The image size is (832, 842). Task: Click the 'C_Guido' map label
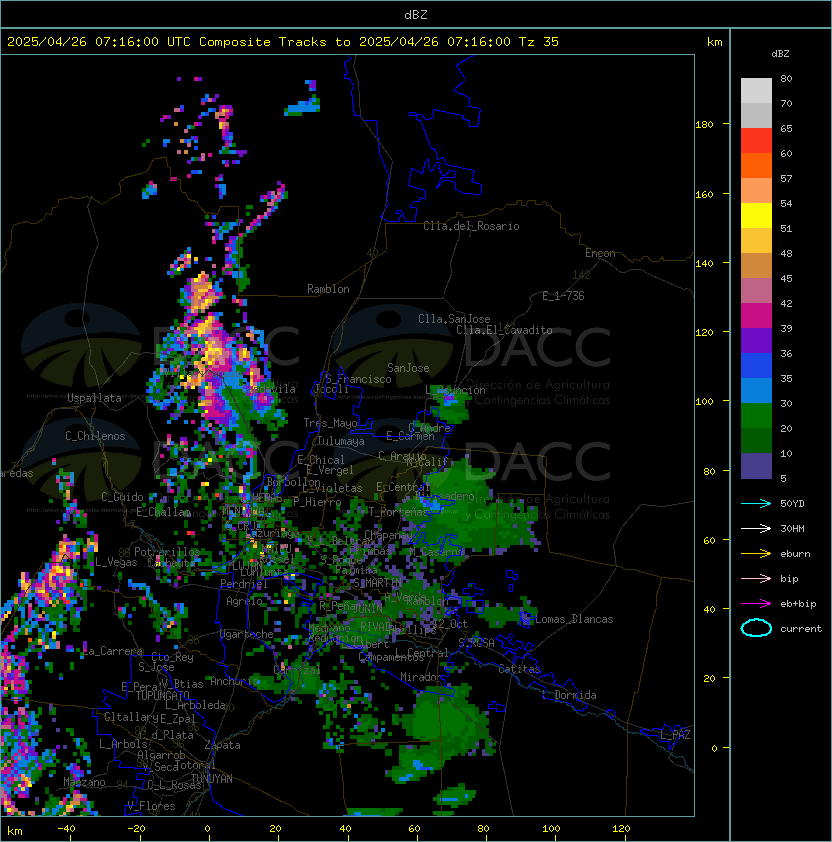pos(122,497)
